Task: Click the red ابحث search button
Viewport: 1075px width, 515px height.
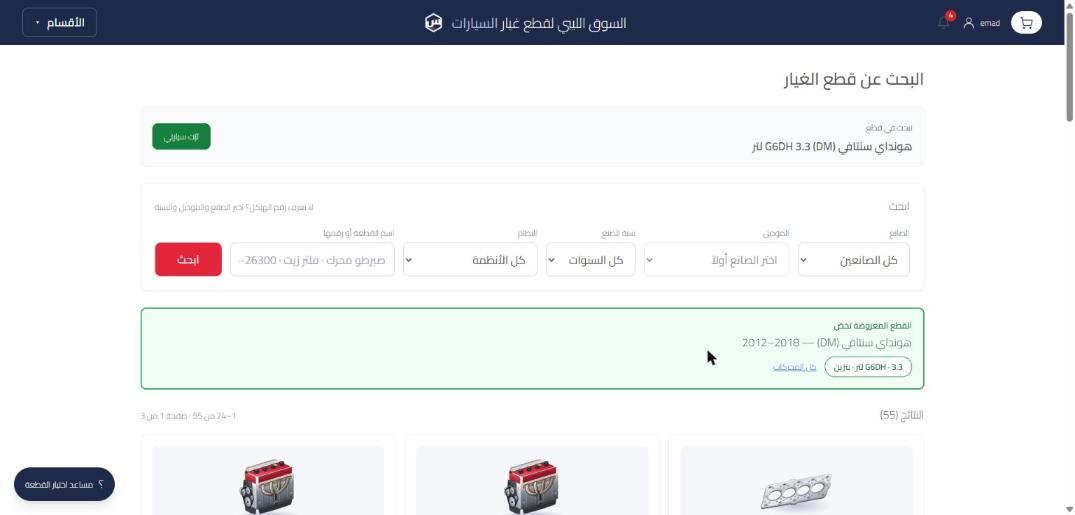Action: coord(189,260)
